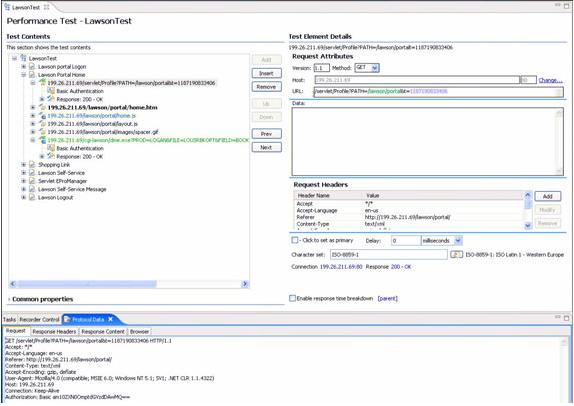Screen dimensions: 574x406
Task: Click the Response icon under the servlet/Profile request
Action: tap(51, 99)
